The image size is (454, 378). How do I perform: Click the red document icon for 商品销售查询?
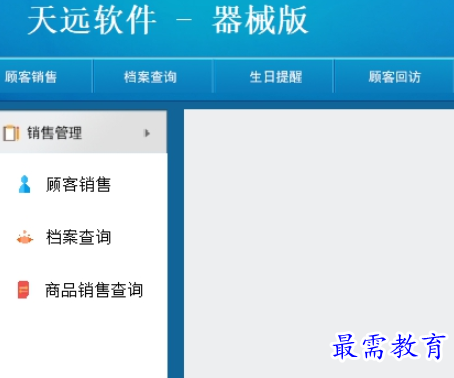click(23, 290)
